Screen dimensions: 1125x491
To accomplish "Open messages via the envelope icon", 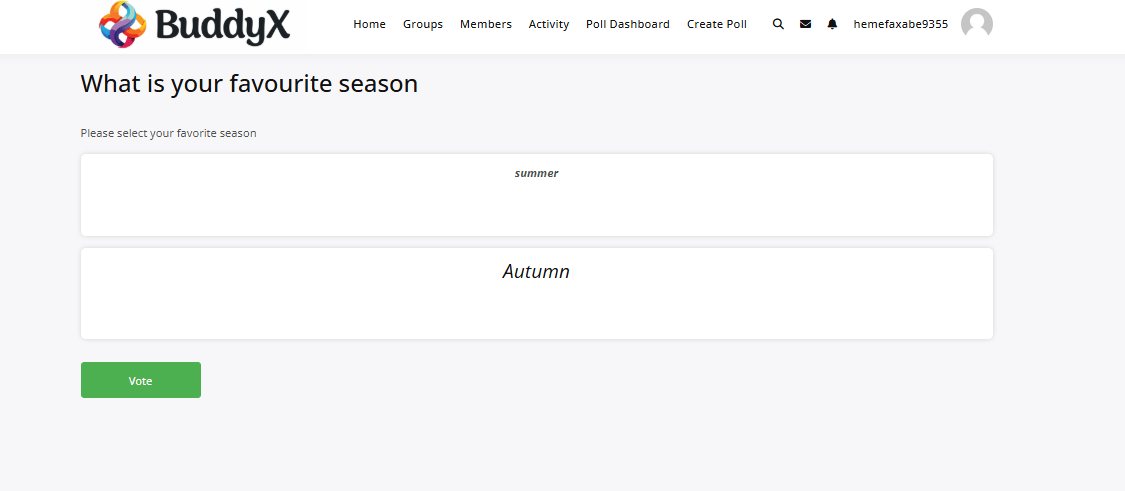I will (x=805, y=24).
